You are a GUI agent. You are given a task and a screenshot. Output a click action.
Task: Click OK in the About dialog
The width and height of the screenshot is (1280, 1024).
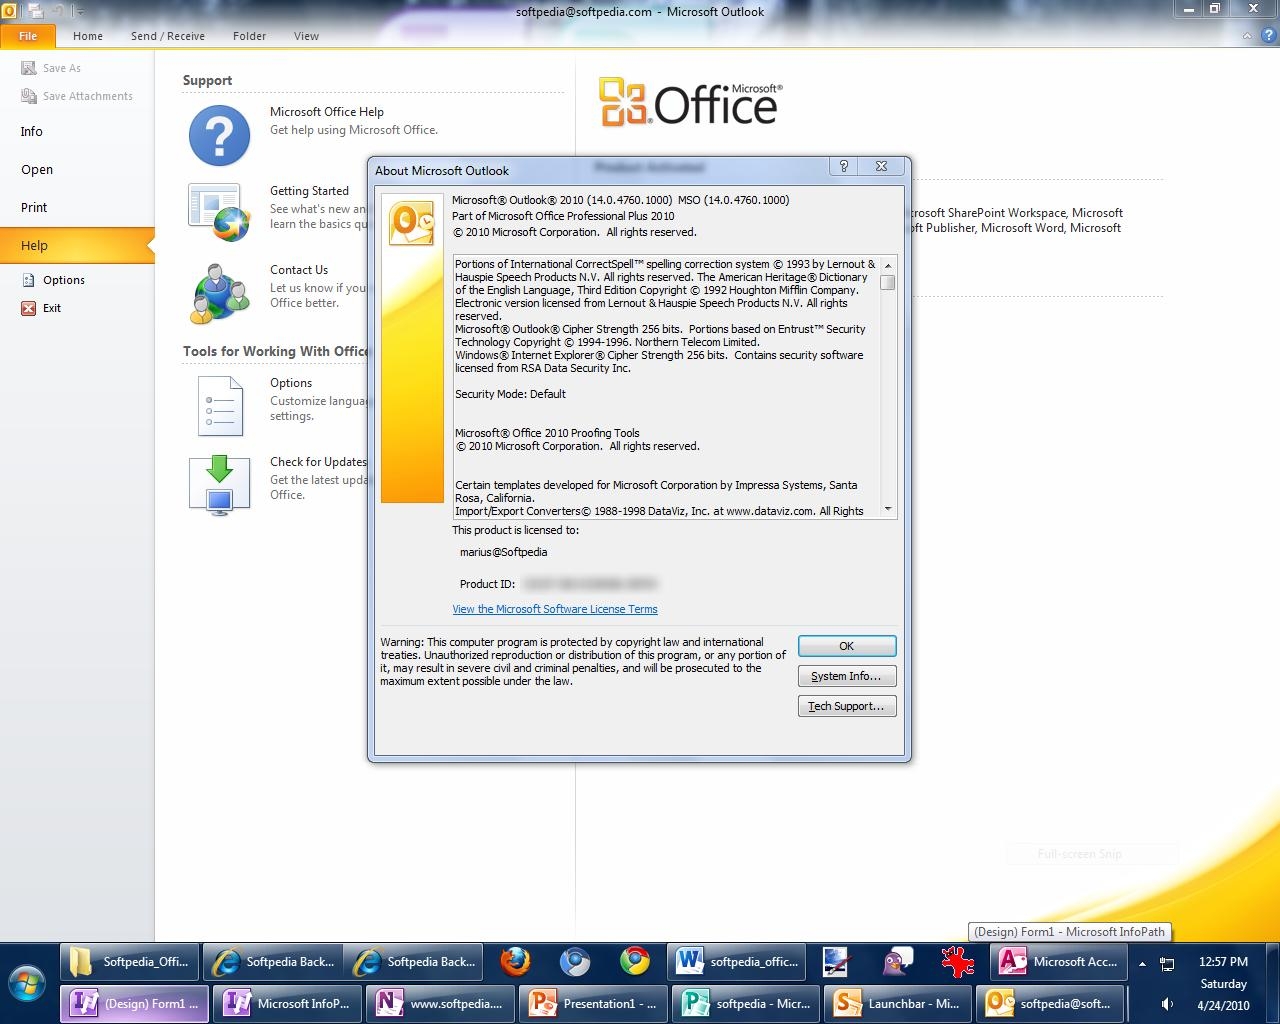(x=847, y=646)
